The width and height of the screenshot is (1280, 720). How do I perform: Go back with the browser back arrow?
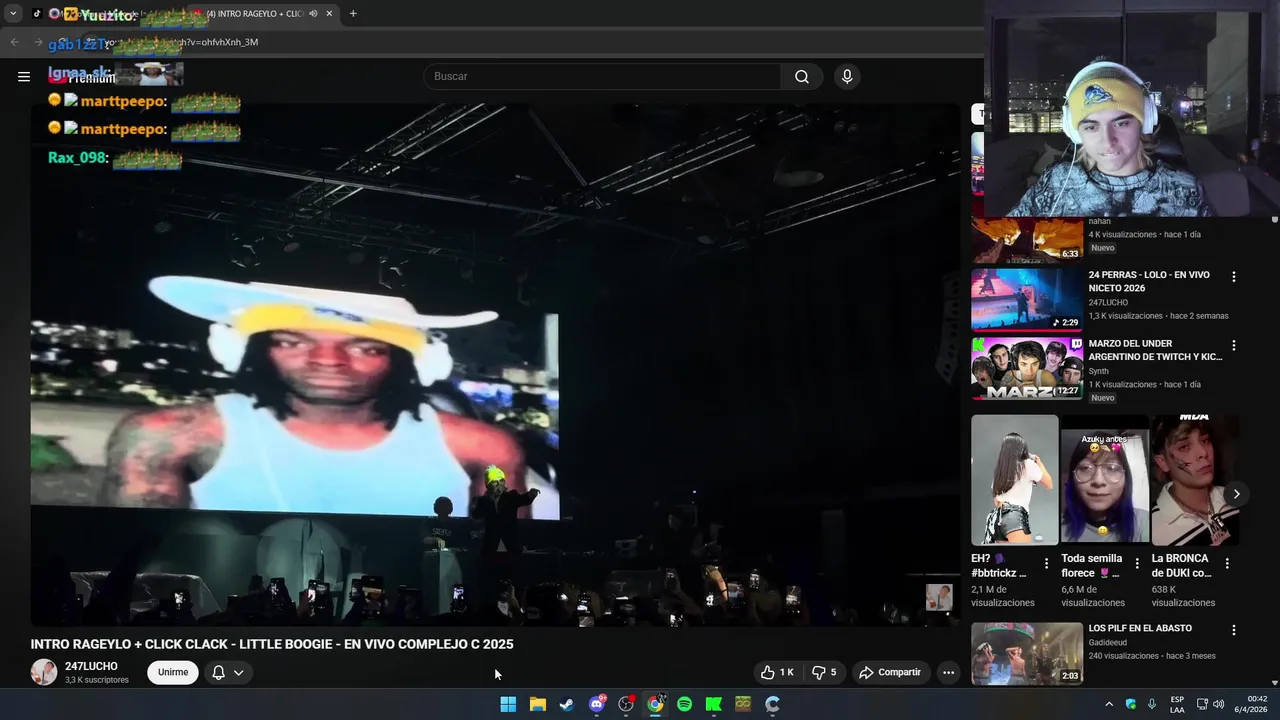[14, 42]
